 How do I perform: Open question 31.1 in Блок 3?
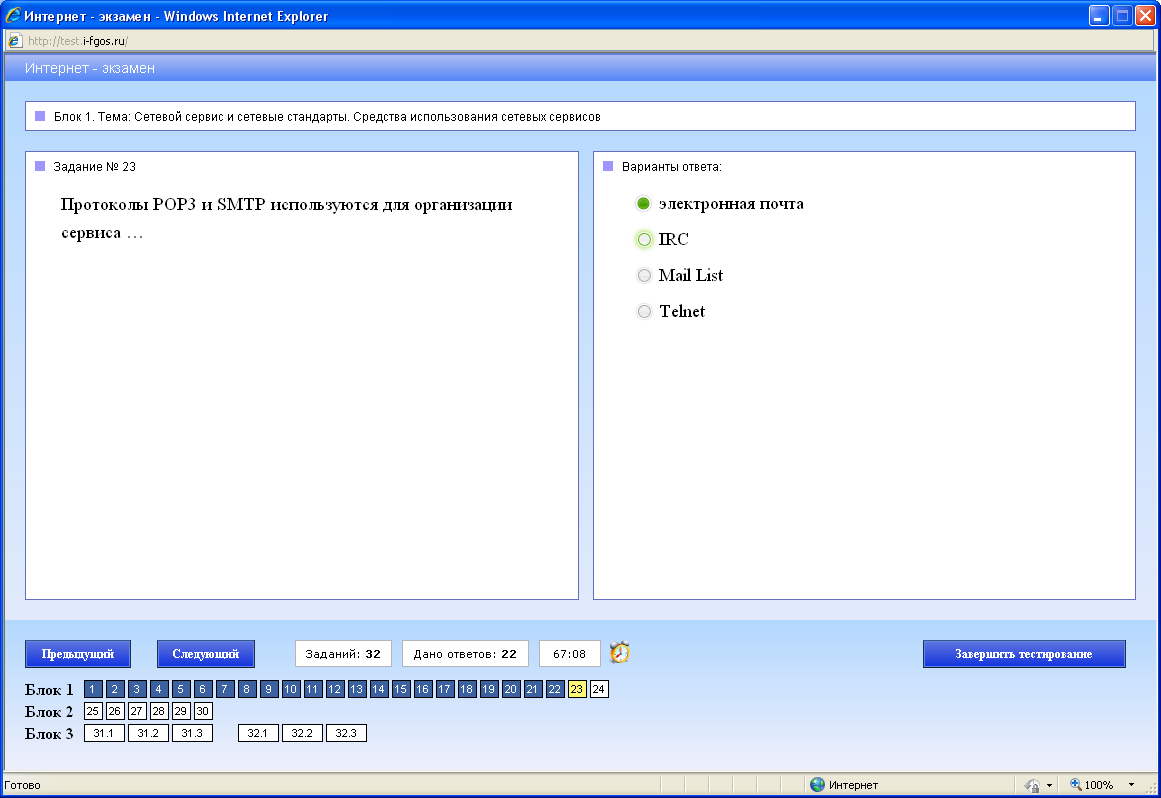tap(104, 733)
